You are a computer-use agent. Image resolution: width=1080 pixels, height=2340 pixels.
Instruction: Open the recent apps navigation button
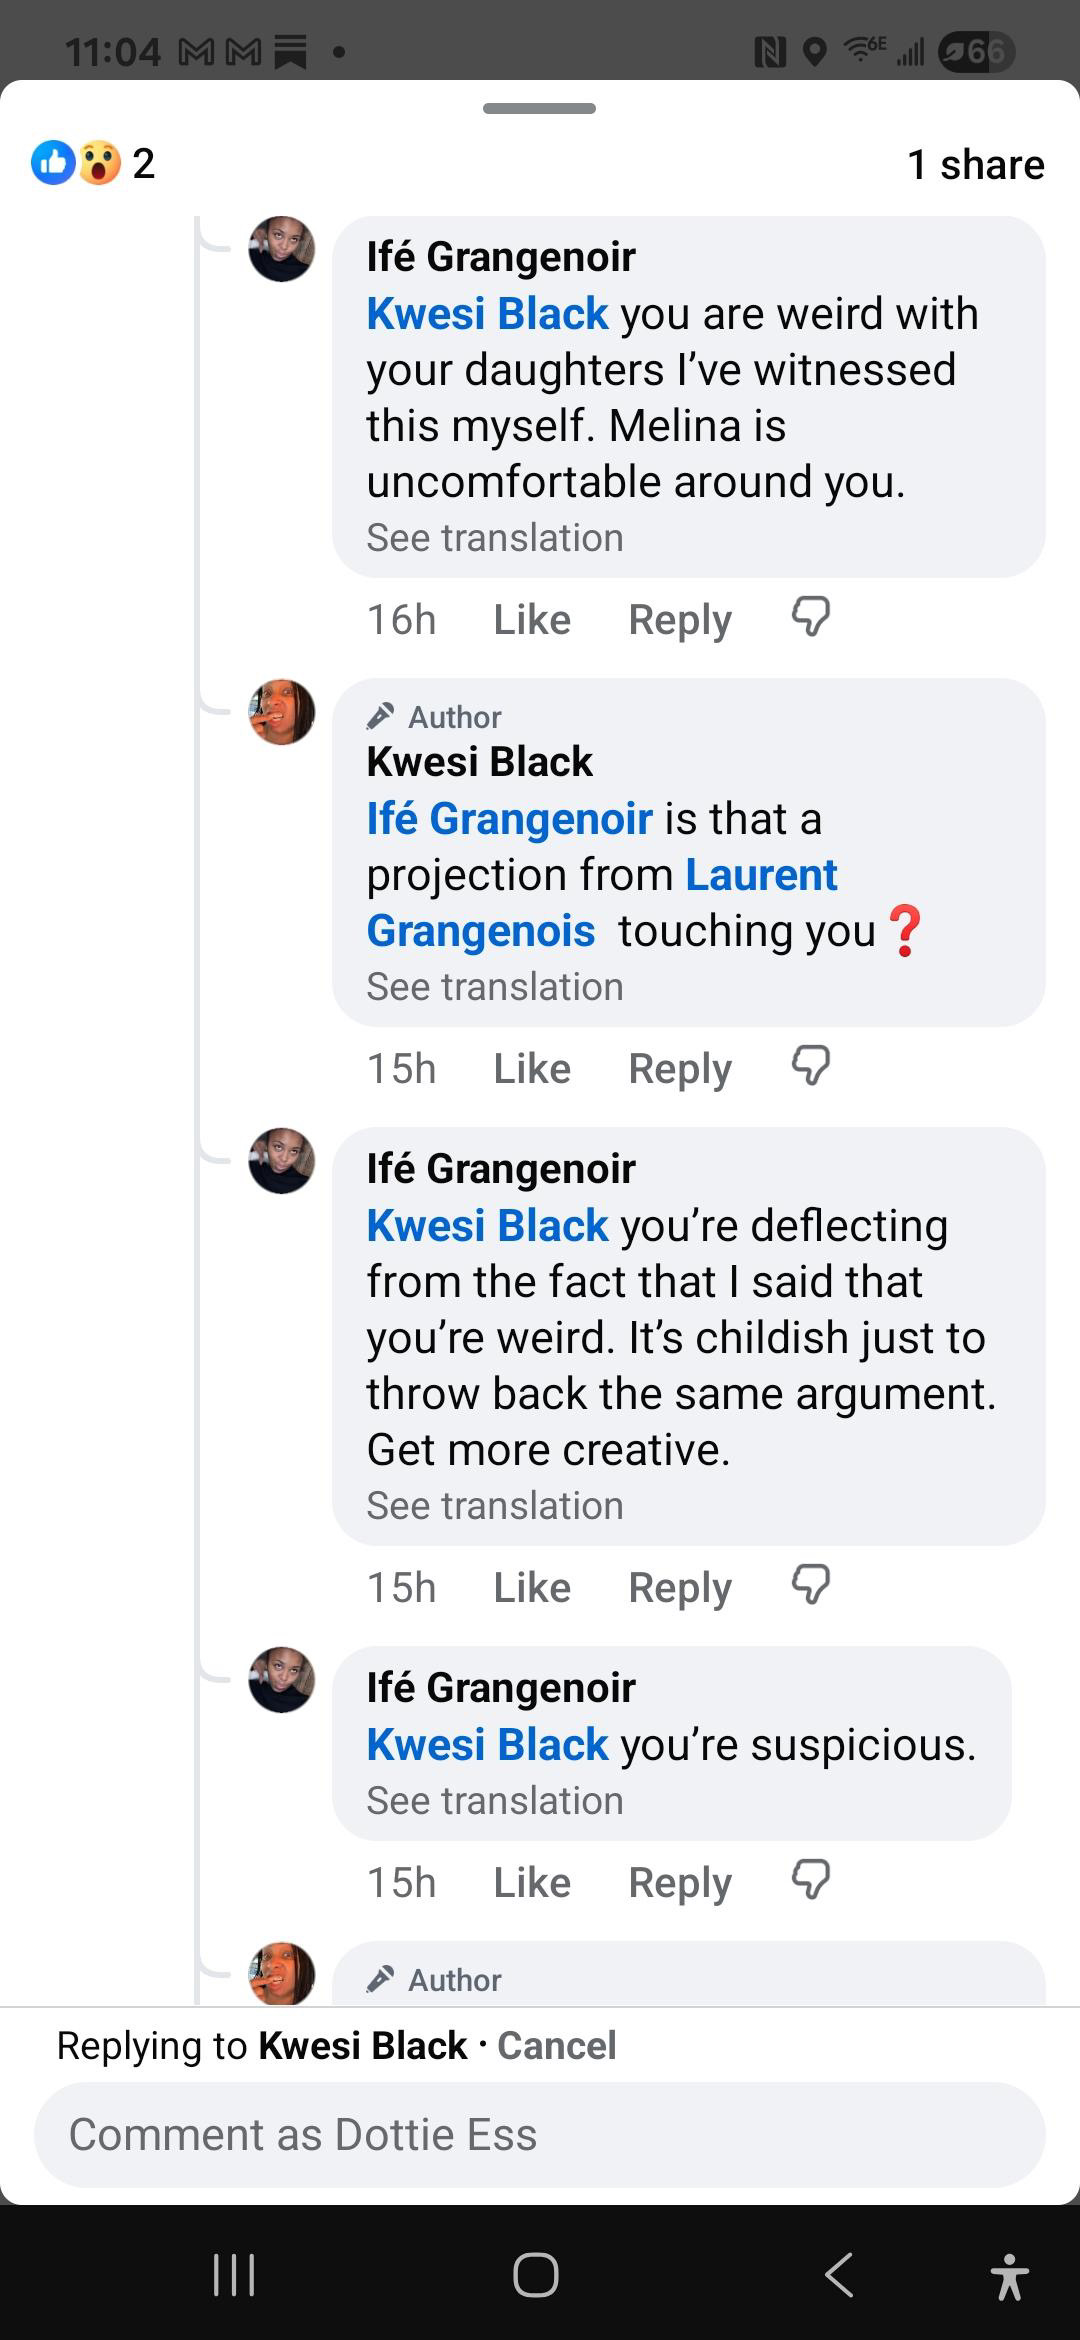click(x=235, y=2275)
